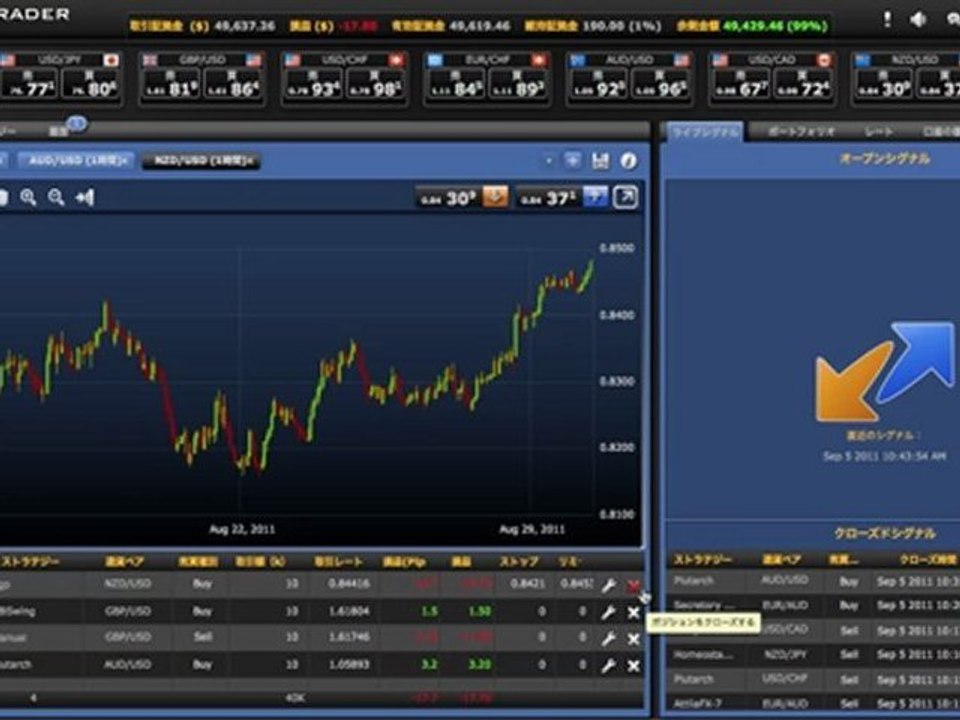Viewport: 960px width, 720px height.
Task: Close the AUD/USD Buy position
Action: coord(634,666)
